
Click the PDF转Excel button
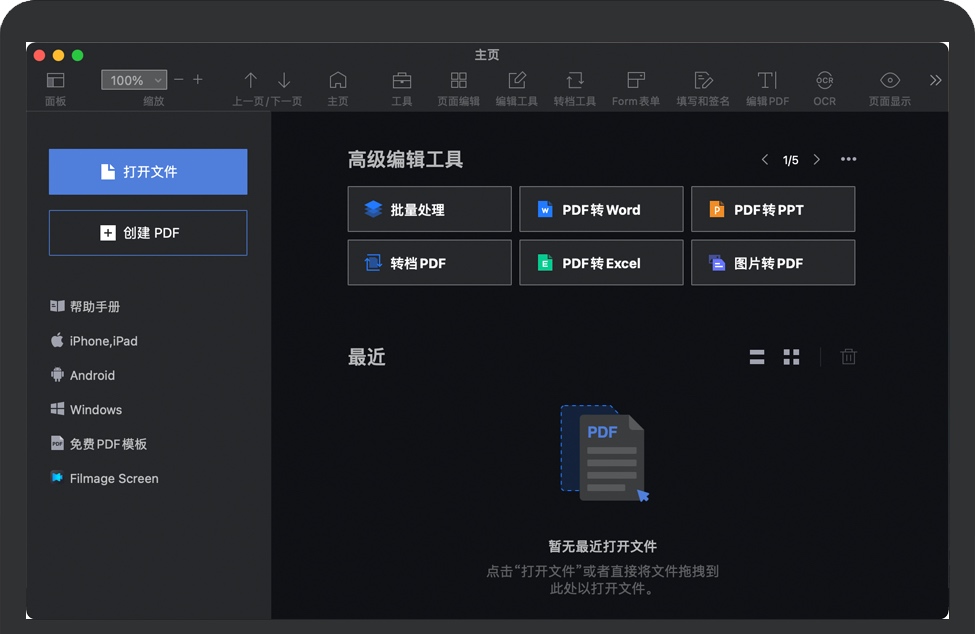point(601,263)
